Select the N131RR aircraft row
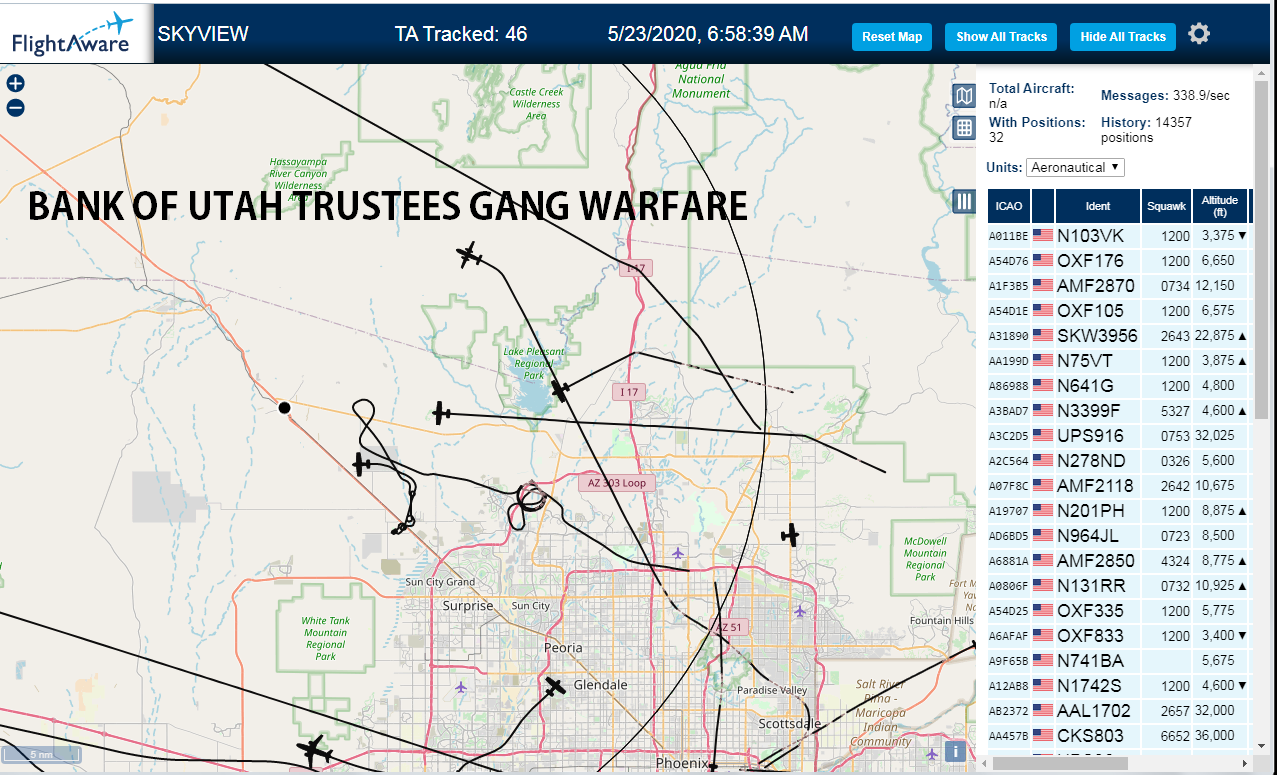Image resolution: width=1277 pixels, height=775 pixels. pyautogui.click(x=1119, y=586)
